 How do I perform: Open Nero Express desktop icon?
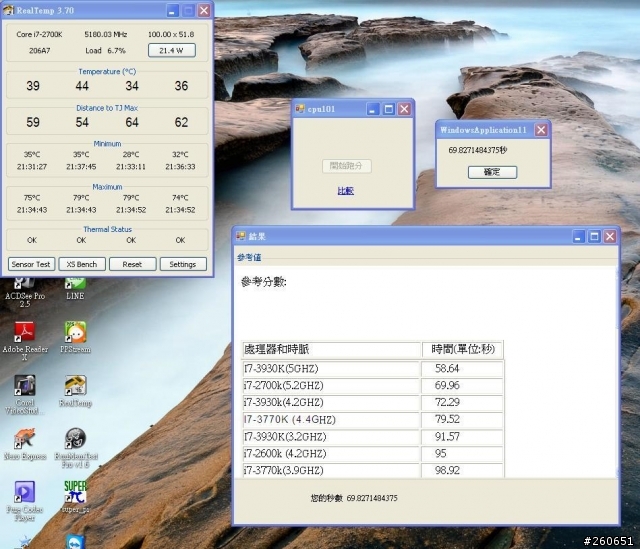(24, 440)
